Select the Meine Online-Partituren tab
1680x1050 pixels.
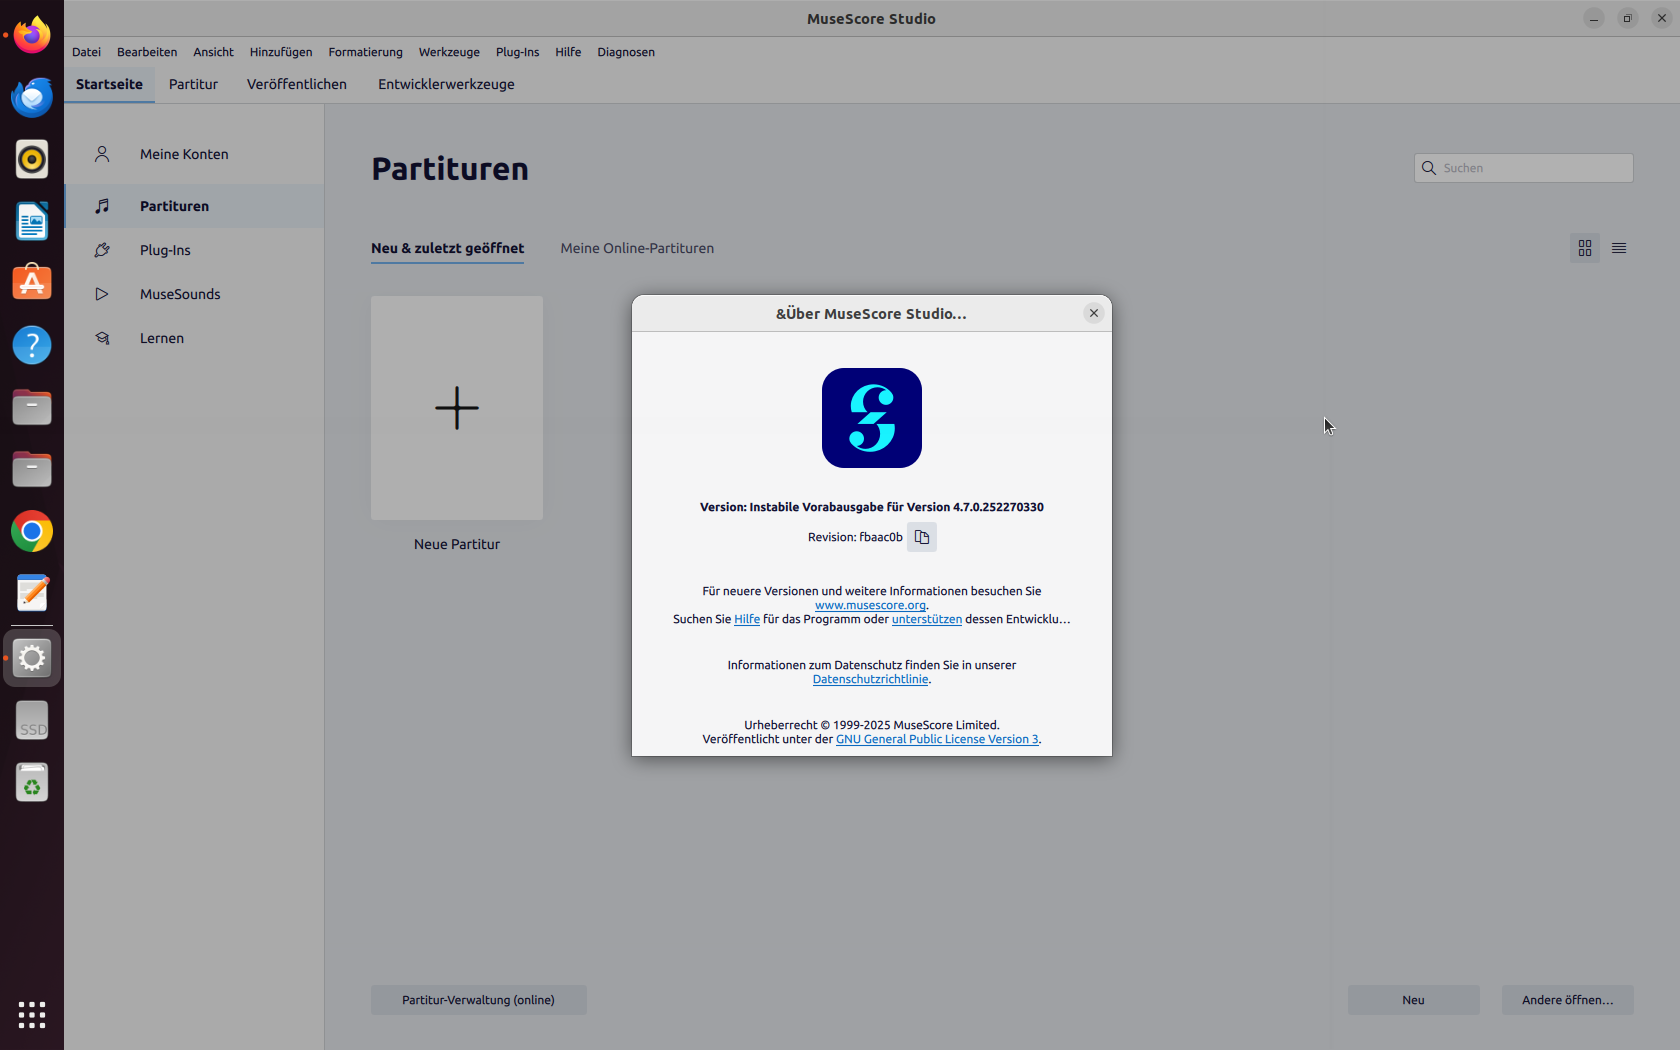(637, 248)
